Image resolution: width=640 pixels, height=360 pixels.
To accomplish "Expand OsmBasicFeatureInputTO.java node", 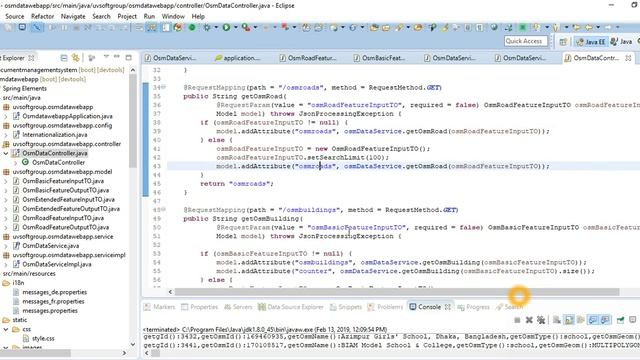I will tap(6, 181).
